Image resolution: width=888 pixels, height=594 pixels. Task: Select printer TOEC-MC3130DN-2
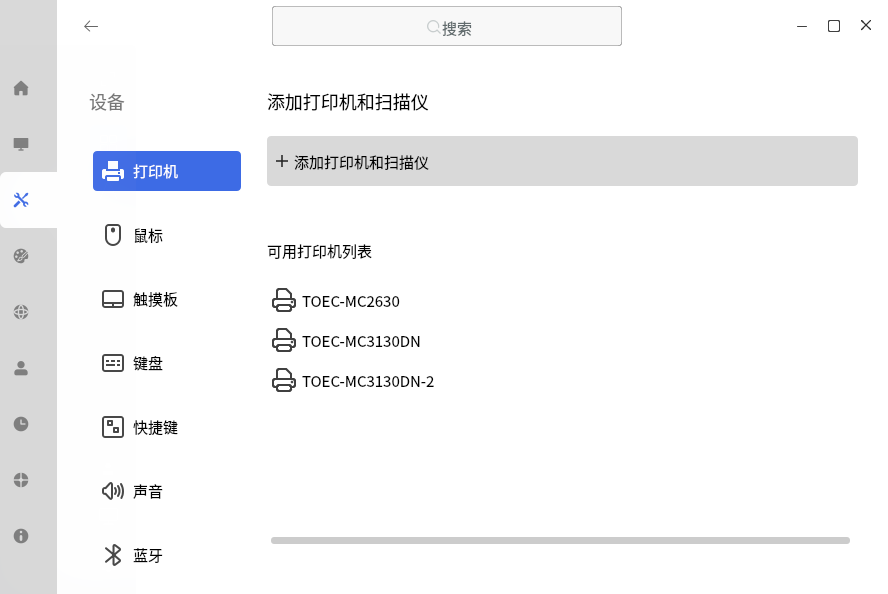point(368,382)
